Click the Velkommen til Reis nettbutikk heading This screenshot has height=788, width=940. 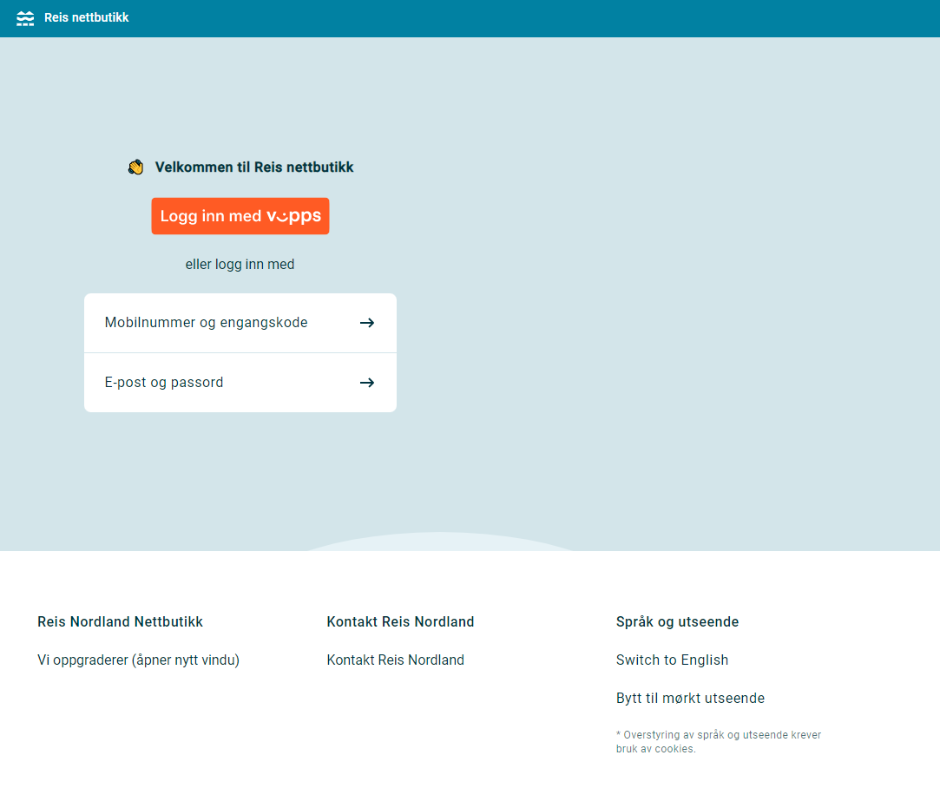tap(254, 167)
